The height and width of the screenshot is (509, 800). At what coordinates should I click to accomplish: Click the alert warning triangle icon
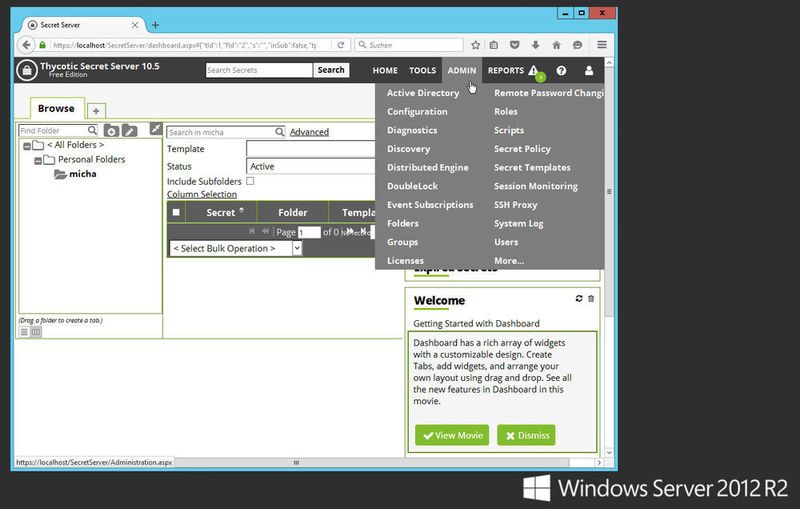pyautogui.click(x=533, y=70)
